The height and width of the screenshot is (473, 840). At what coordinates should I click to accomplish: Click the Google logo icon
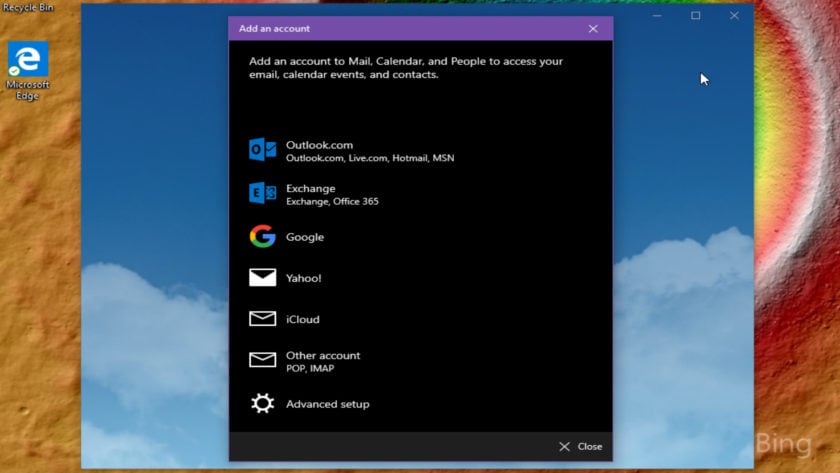click(262, 236)
